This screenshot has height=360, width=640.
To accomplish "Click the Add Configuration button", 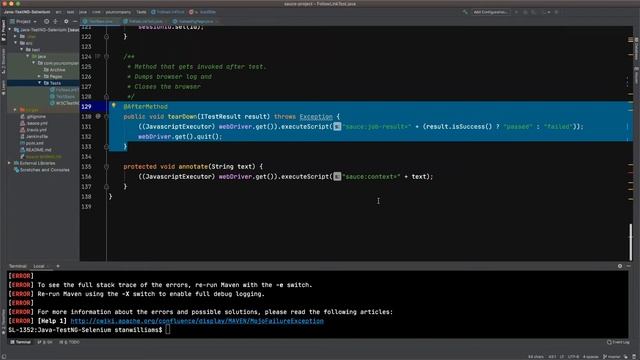I will (490, 12).
